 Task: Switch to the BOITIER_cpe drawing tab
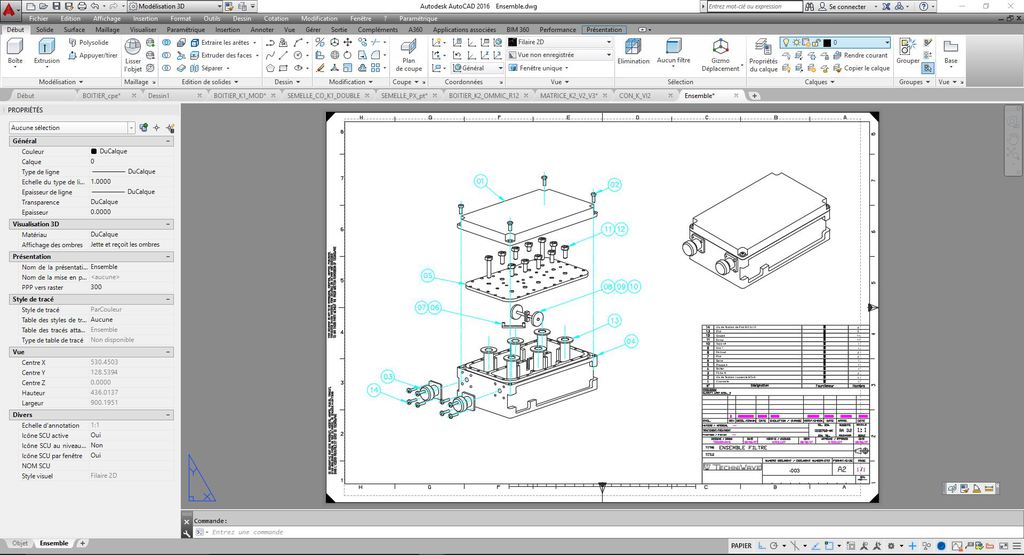102,96
